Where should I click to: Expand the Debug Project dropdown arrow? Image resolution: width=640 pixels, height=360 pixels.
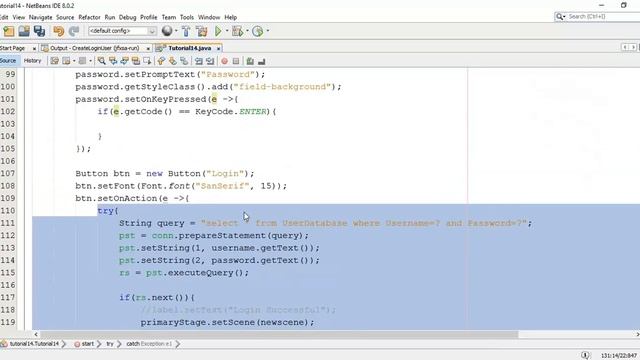(x=247, y=31)
